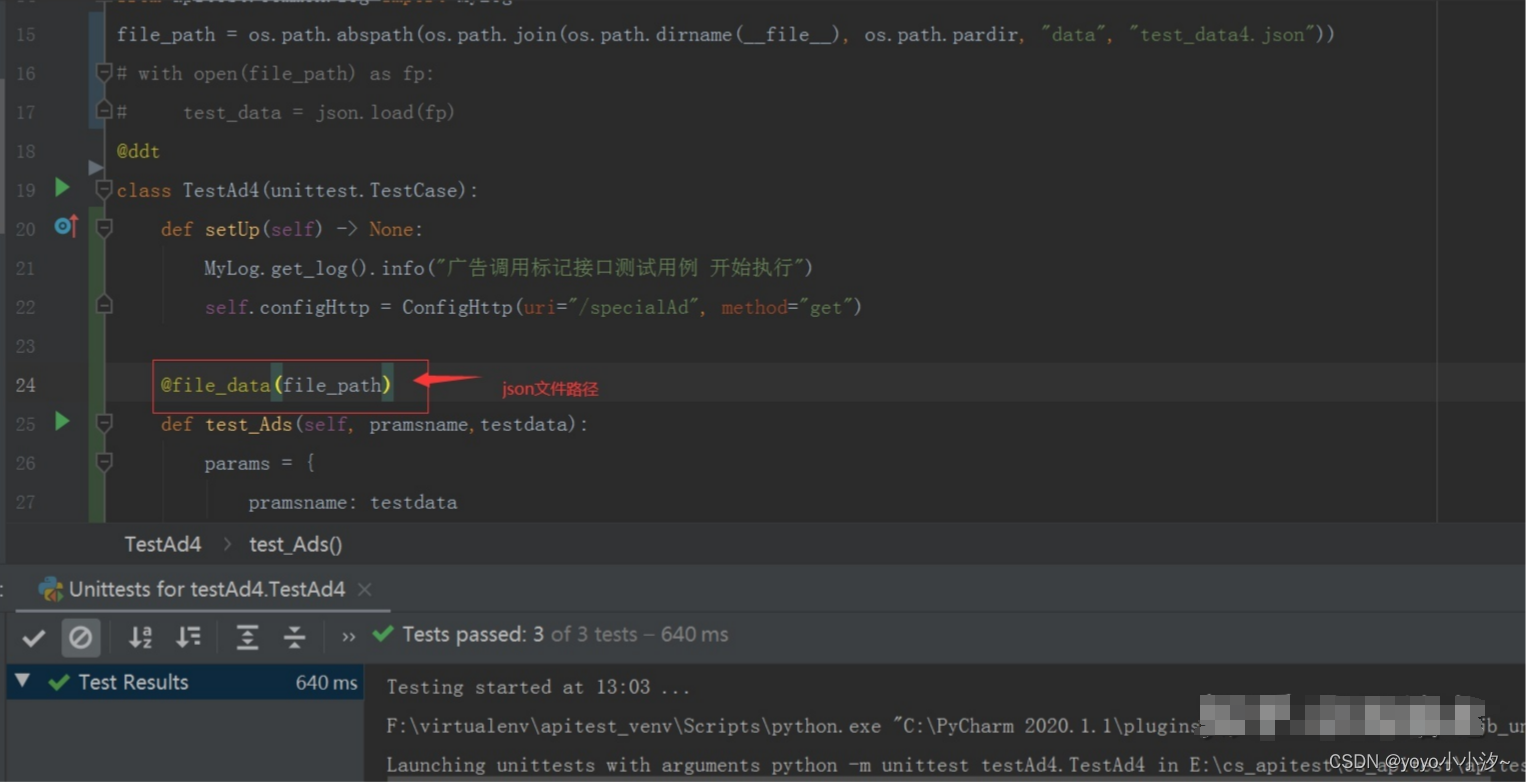Collapse the setUp method via gutter fold arrow
Image resolution: width=1526 pixels, height=782 pixels.
pyautogui.click(x=103, y=227)
